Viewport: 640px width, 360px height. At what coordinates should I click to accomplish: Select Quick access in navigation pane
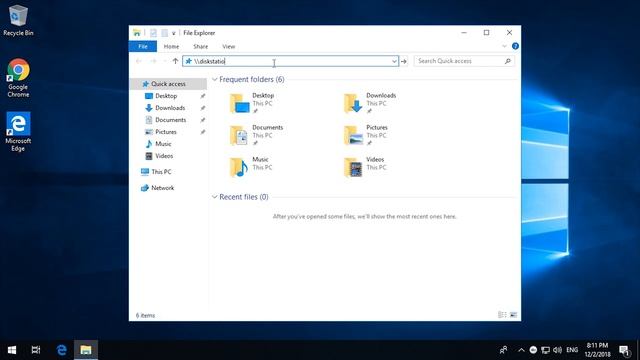pyautogui.click(x=168, y=84)
